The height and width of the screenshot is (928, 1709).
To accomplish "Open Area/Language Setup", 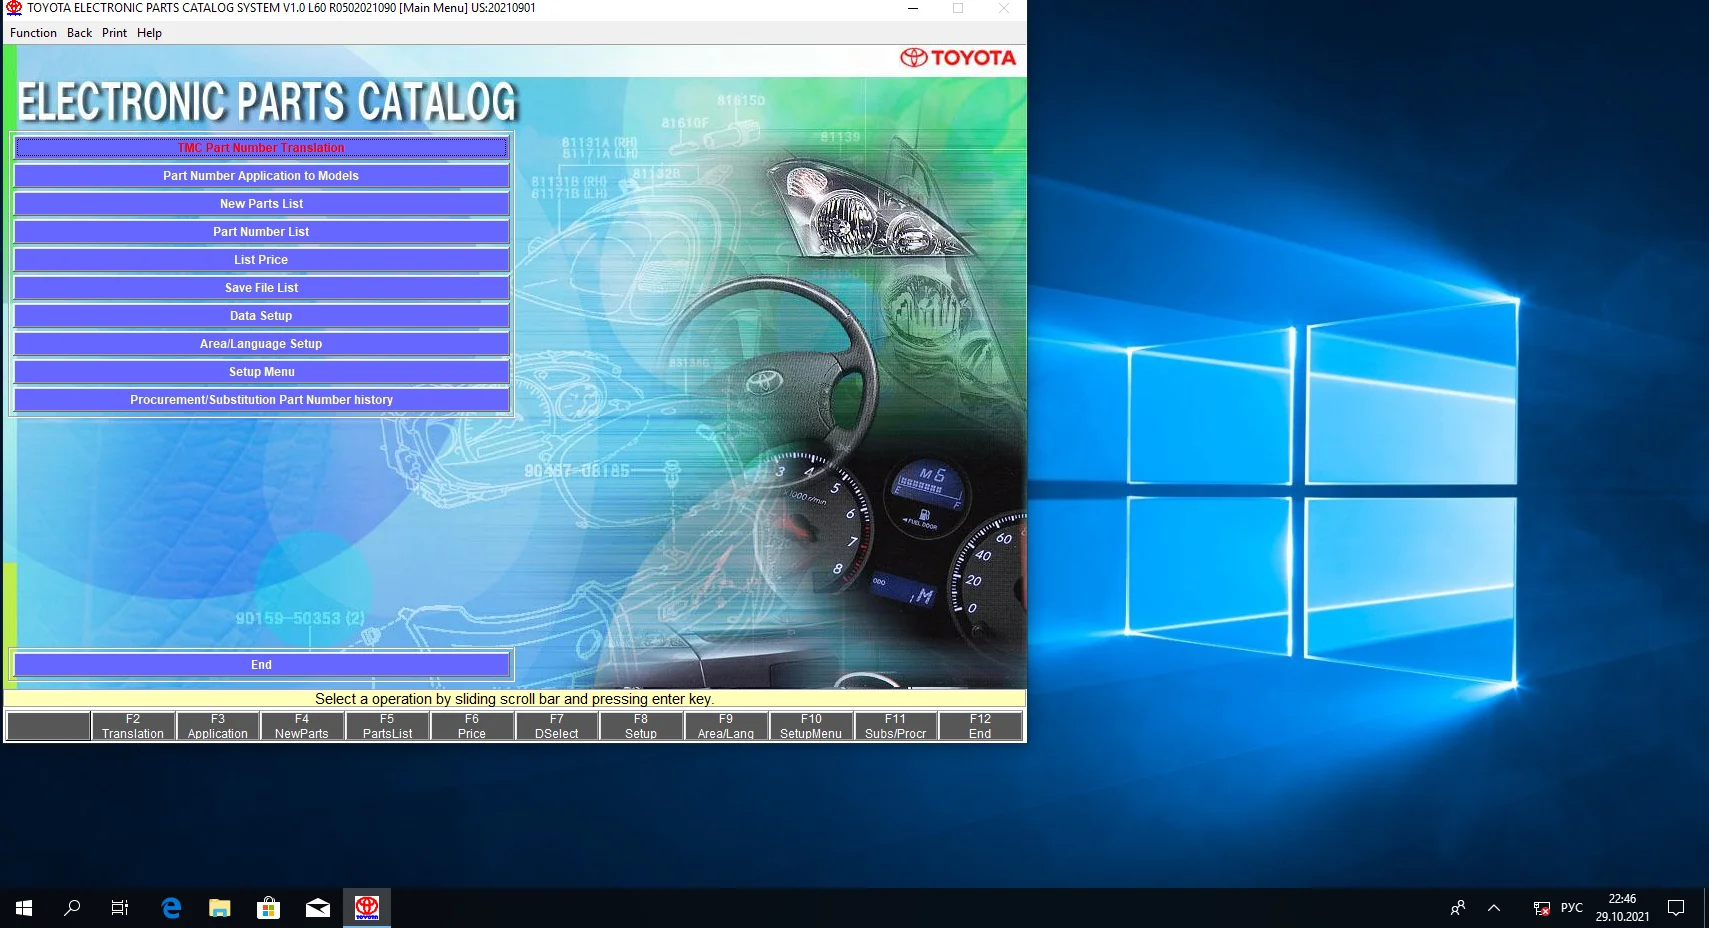I will [261, 344].
